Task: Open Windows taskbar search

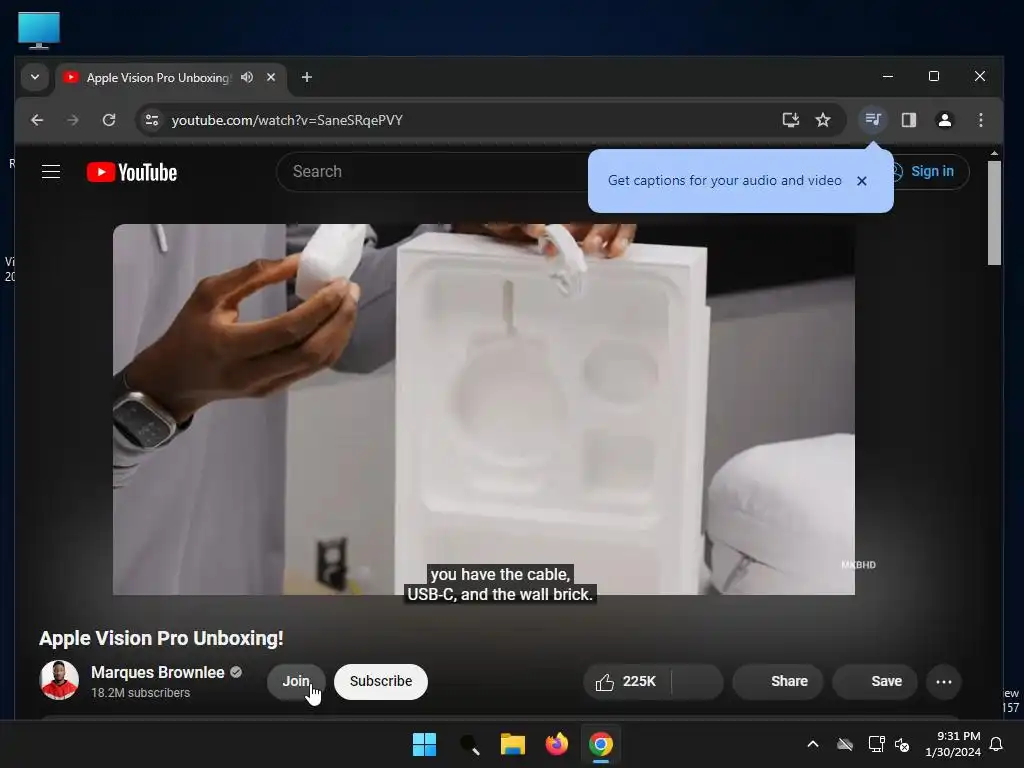Action: 469,744
